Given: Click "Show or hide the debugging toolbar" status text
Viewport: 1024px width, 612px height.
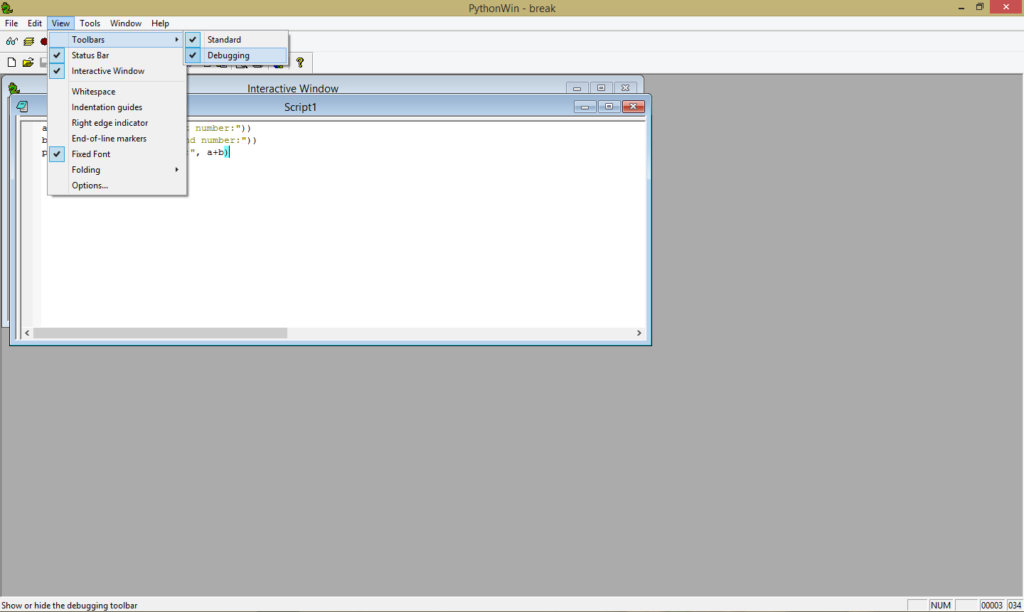Looking at the screenshot, I should click(69, 605).
